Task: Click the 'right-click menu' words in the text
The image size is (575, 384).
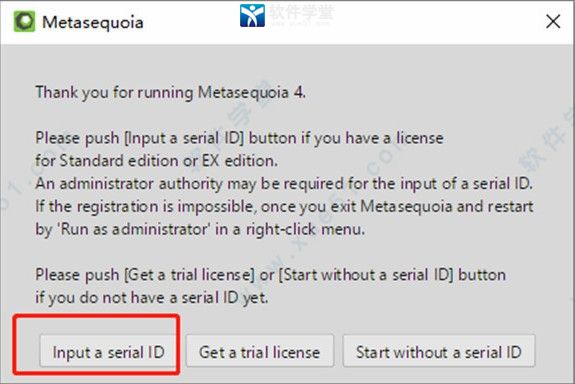Action: pyautogui.click(x=305, y=230)
